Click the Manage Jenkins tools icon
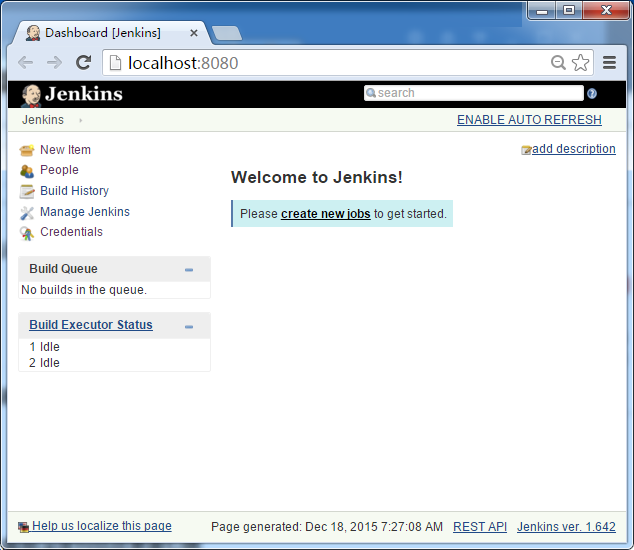The width and height of the screenshot is (634, 550). [x=27, y=213]
